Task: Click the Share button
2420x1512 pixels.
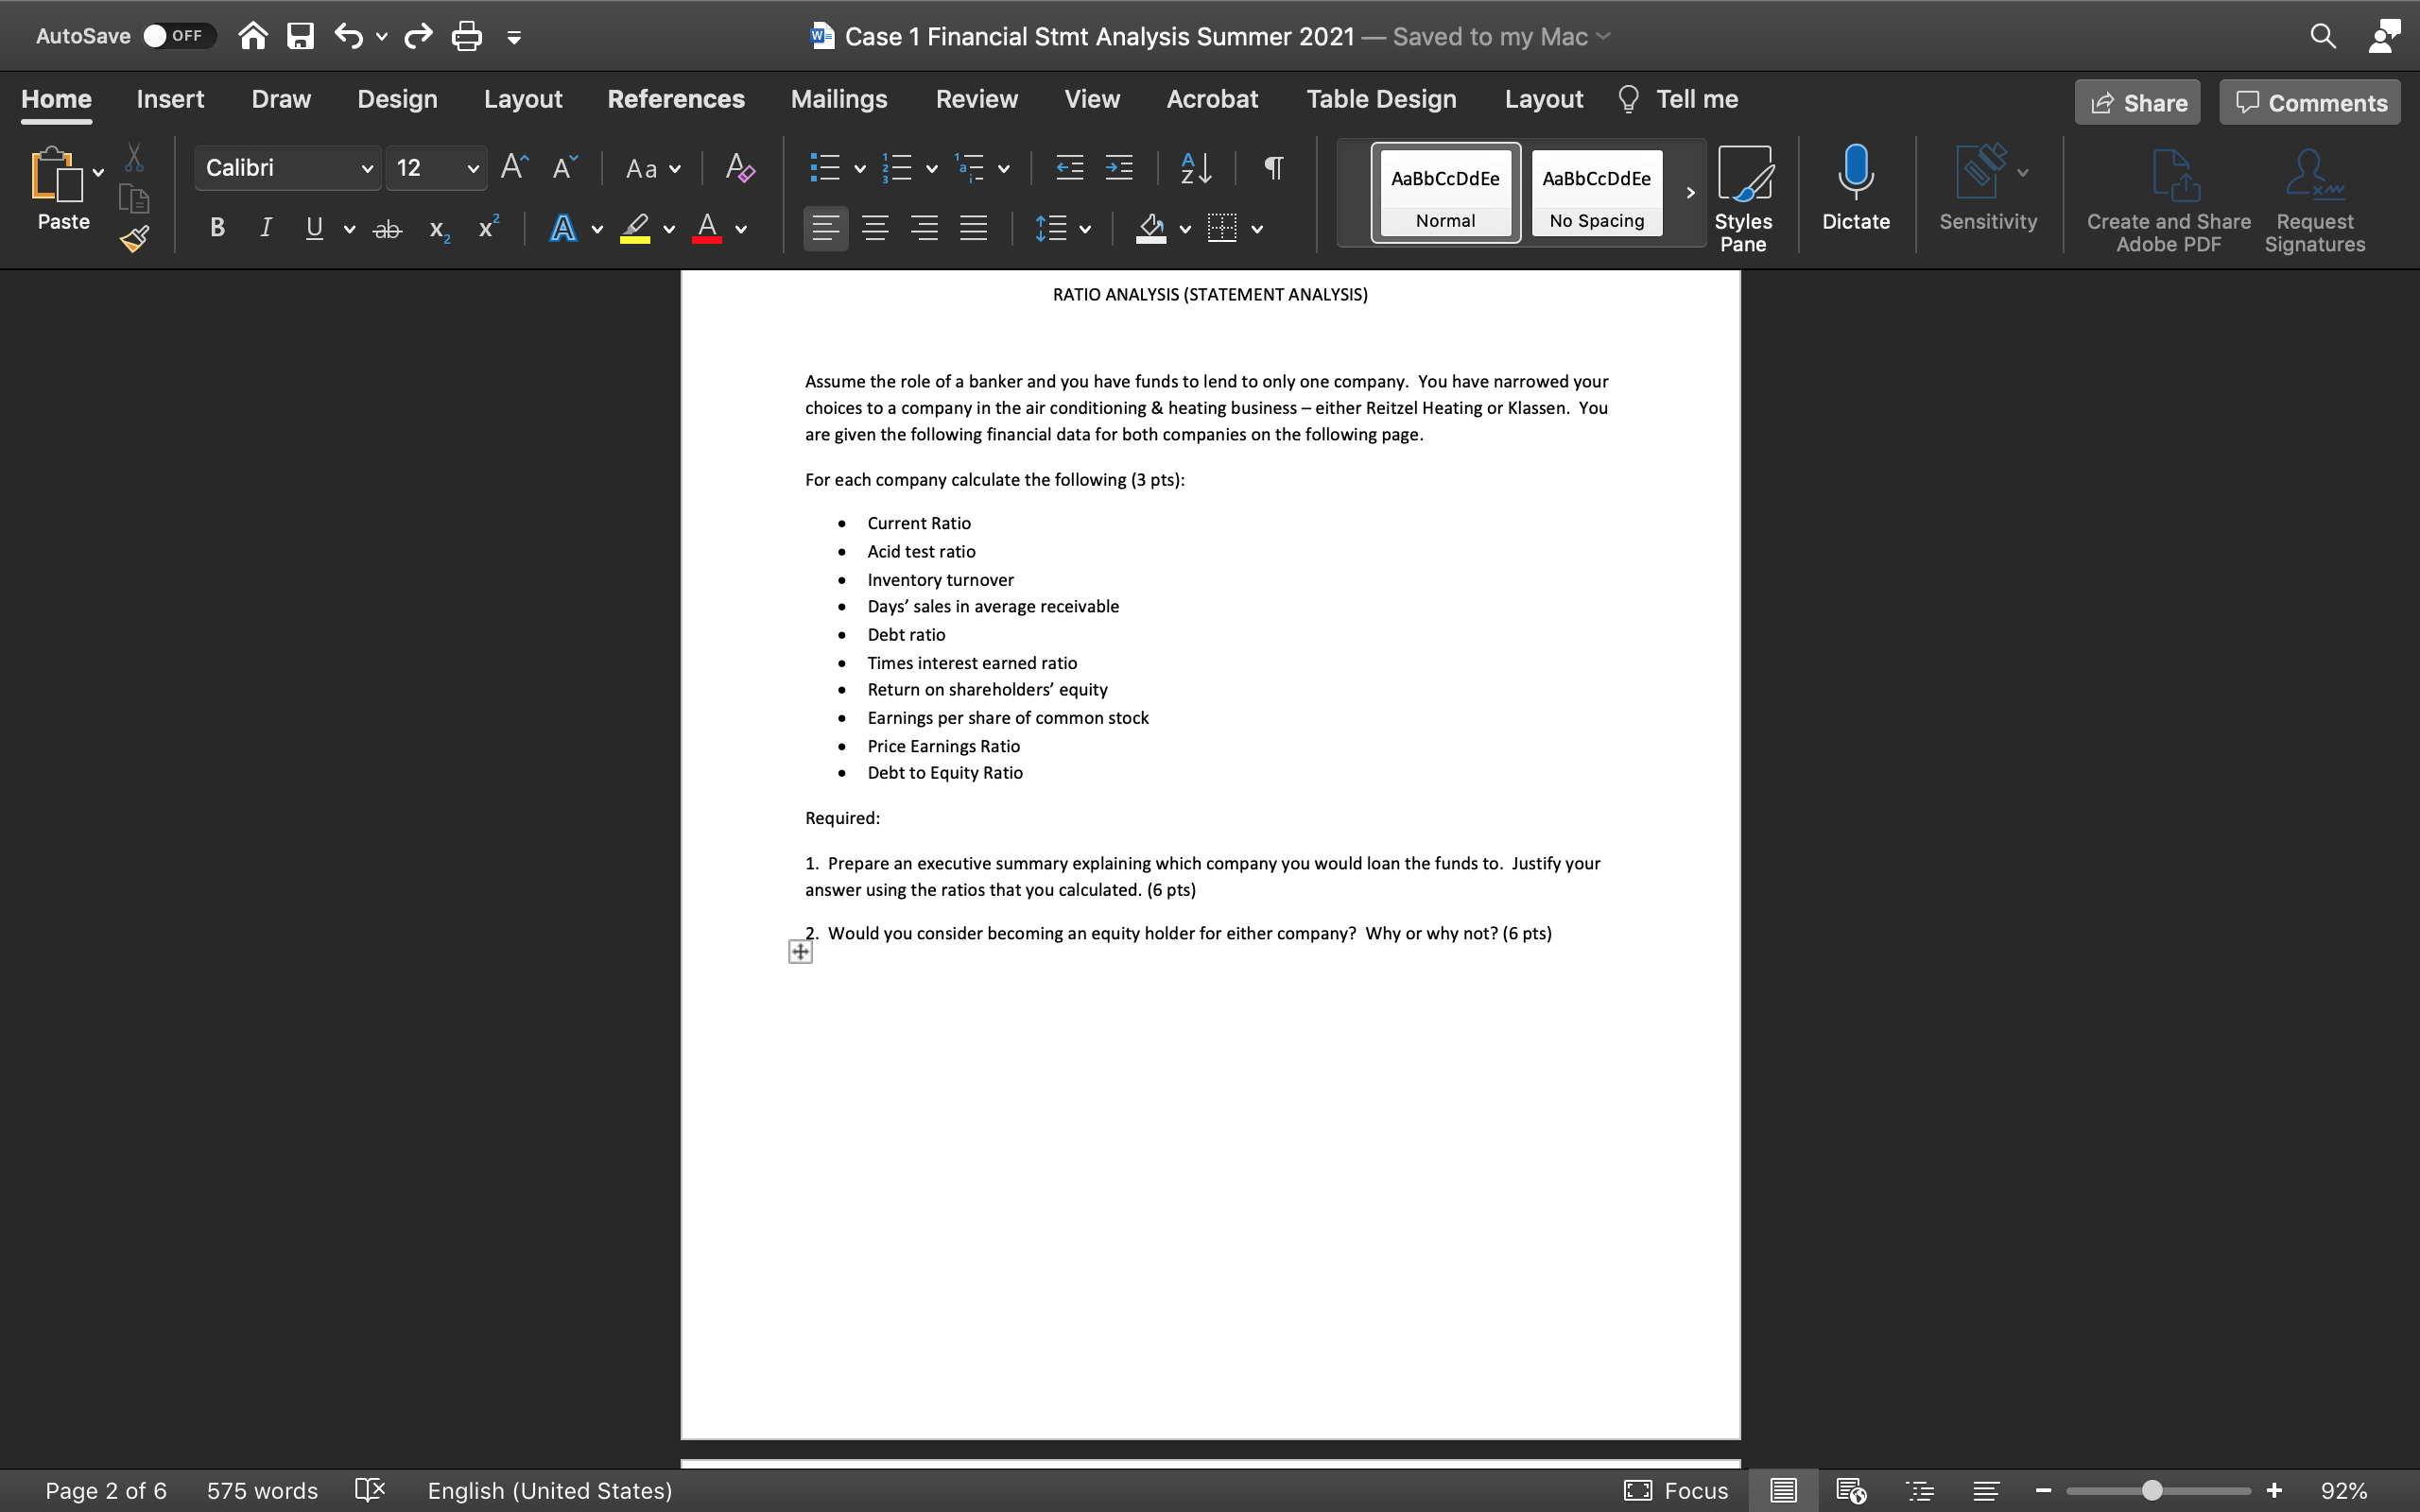Action: 2138,102
